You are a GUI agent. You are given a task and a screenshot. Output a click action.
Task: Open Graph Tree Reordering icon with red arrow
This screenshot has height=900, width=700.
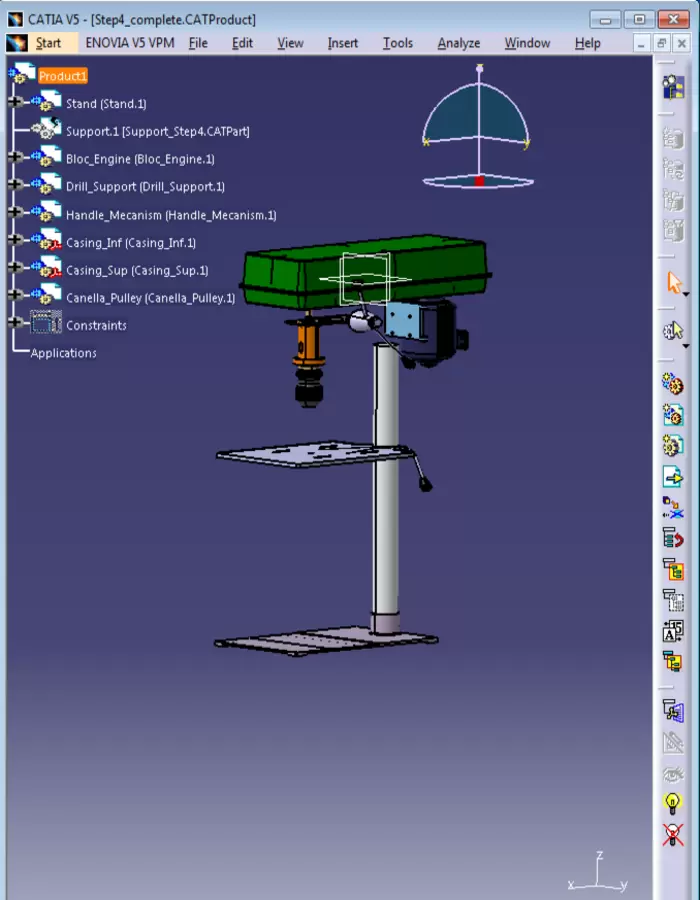[x=673, y=538]
